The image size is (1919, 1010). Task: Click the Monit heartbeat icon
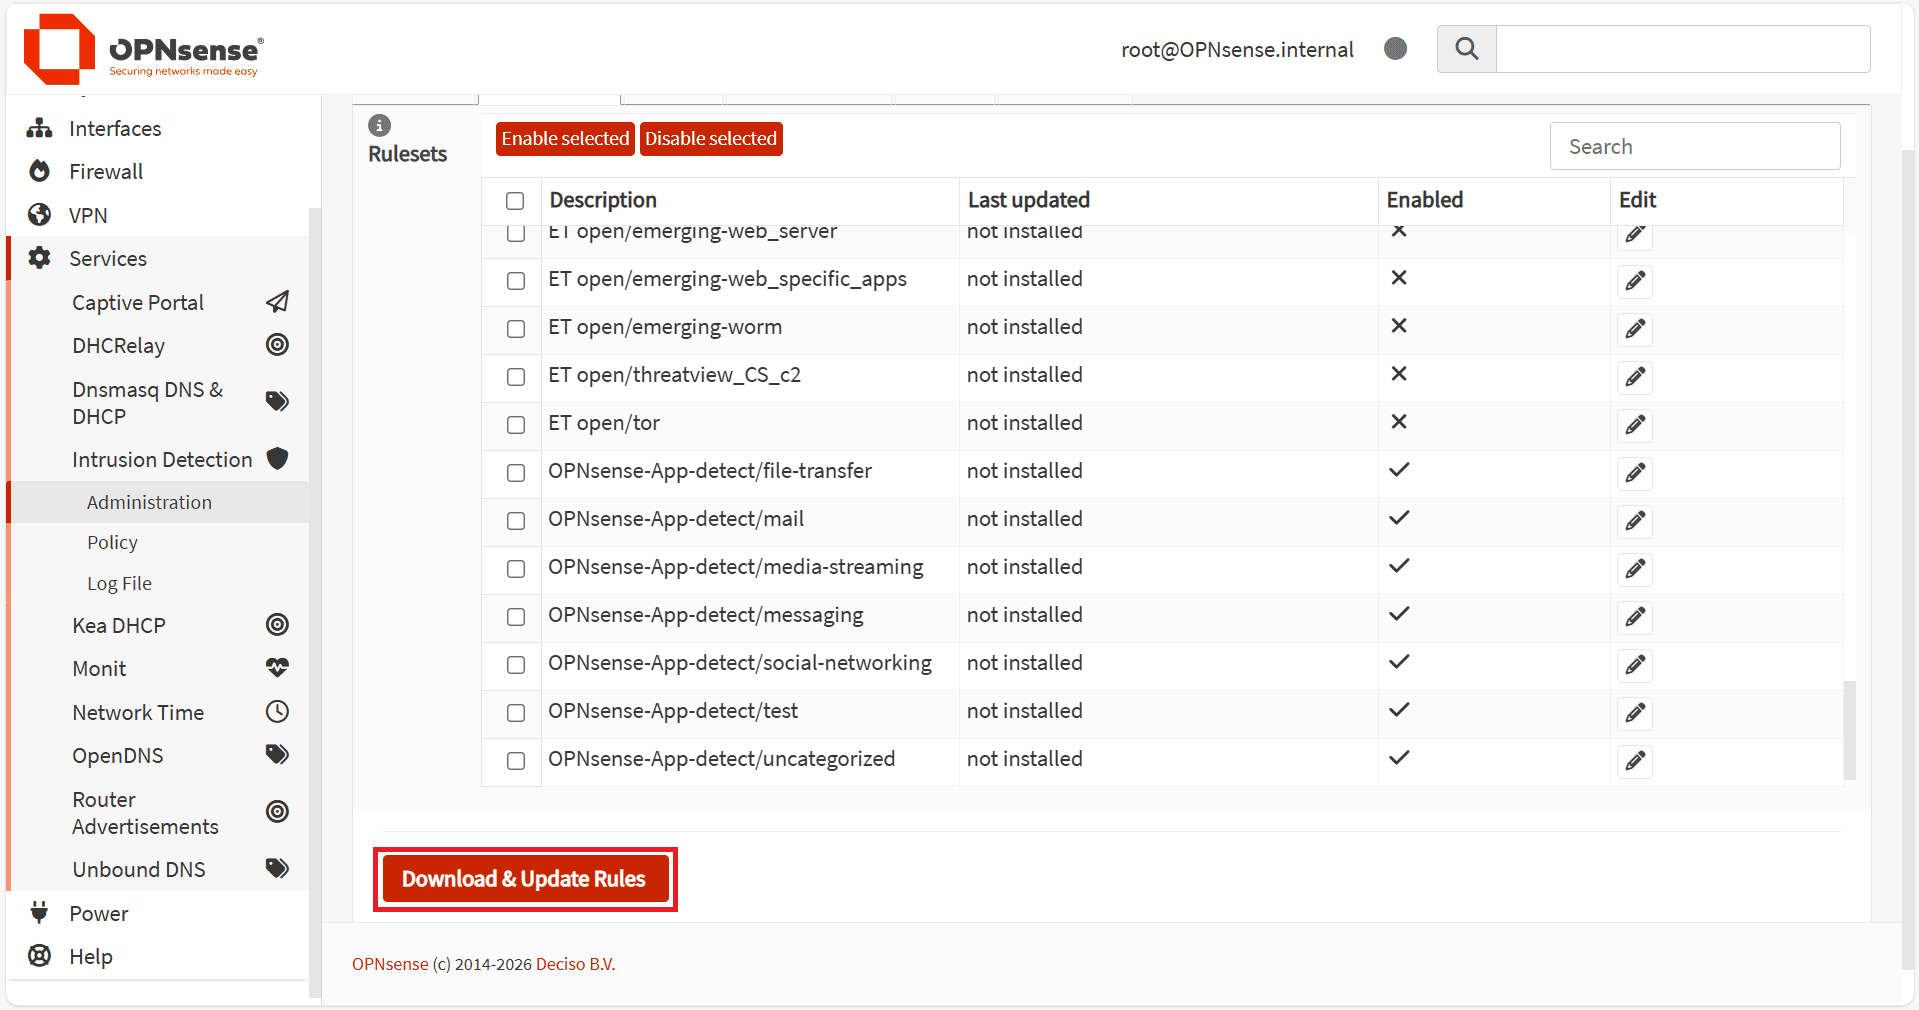[277, 668]
